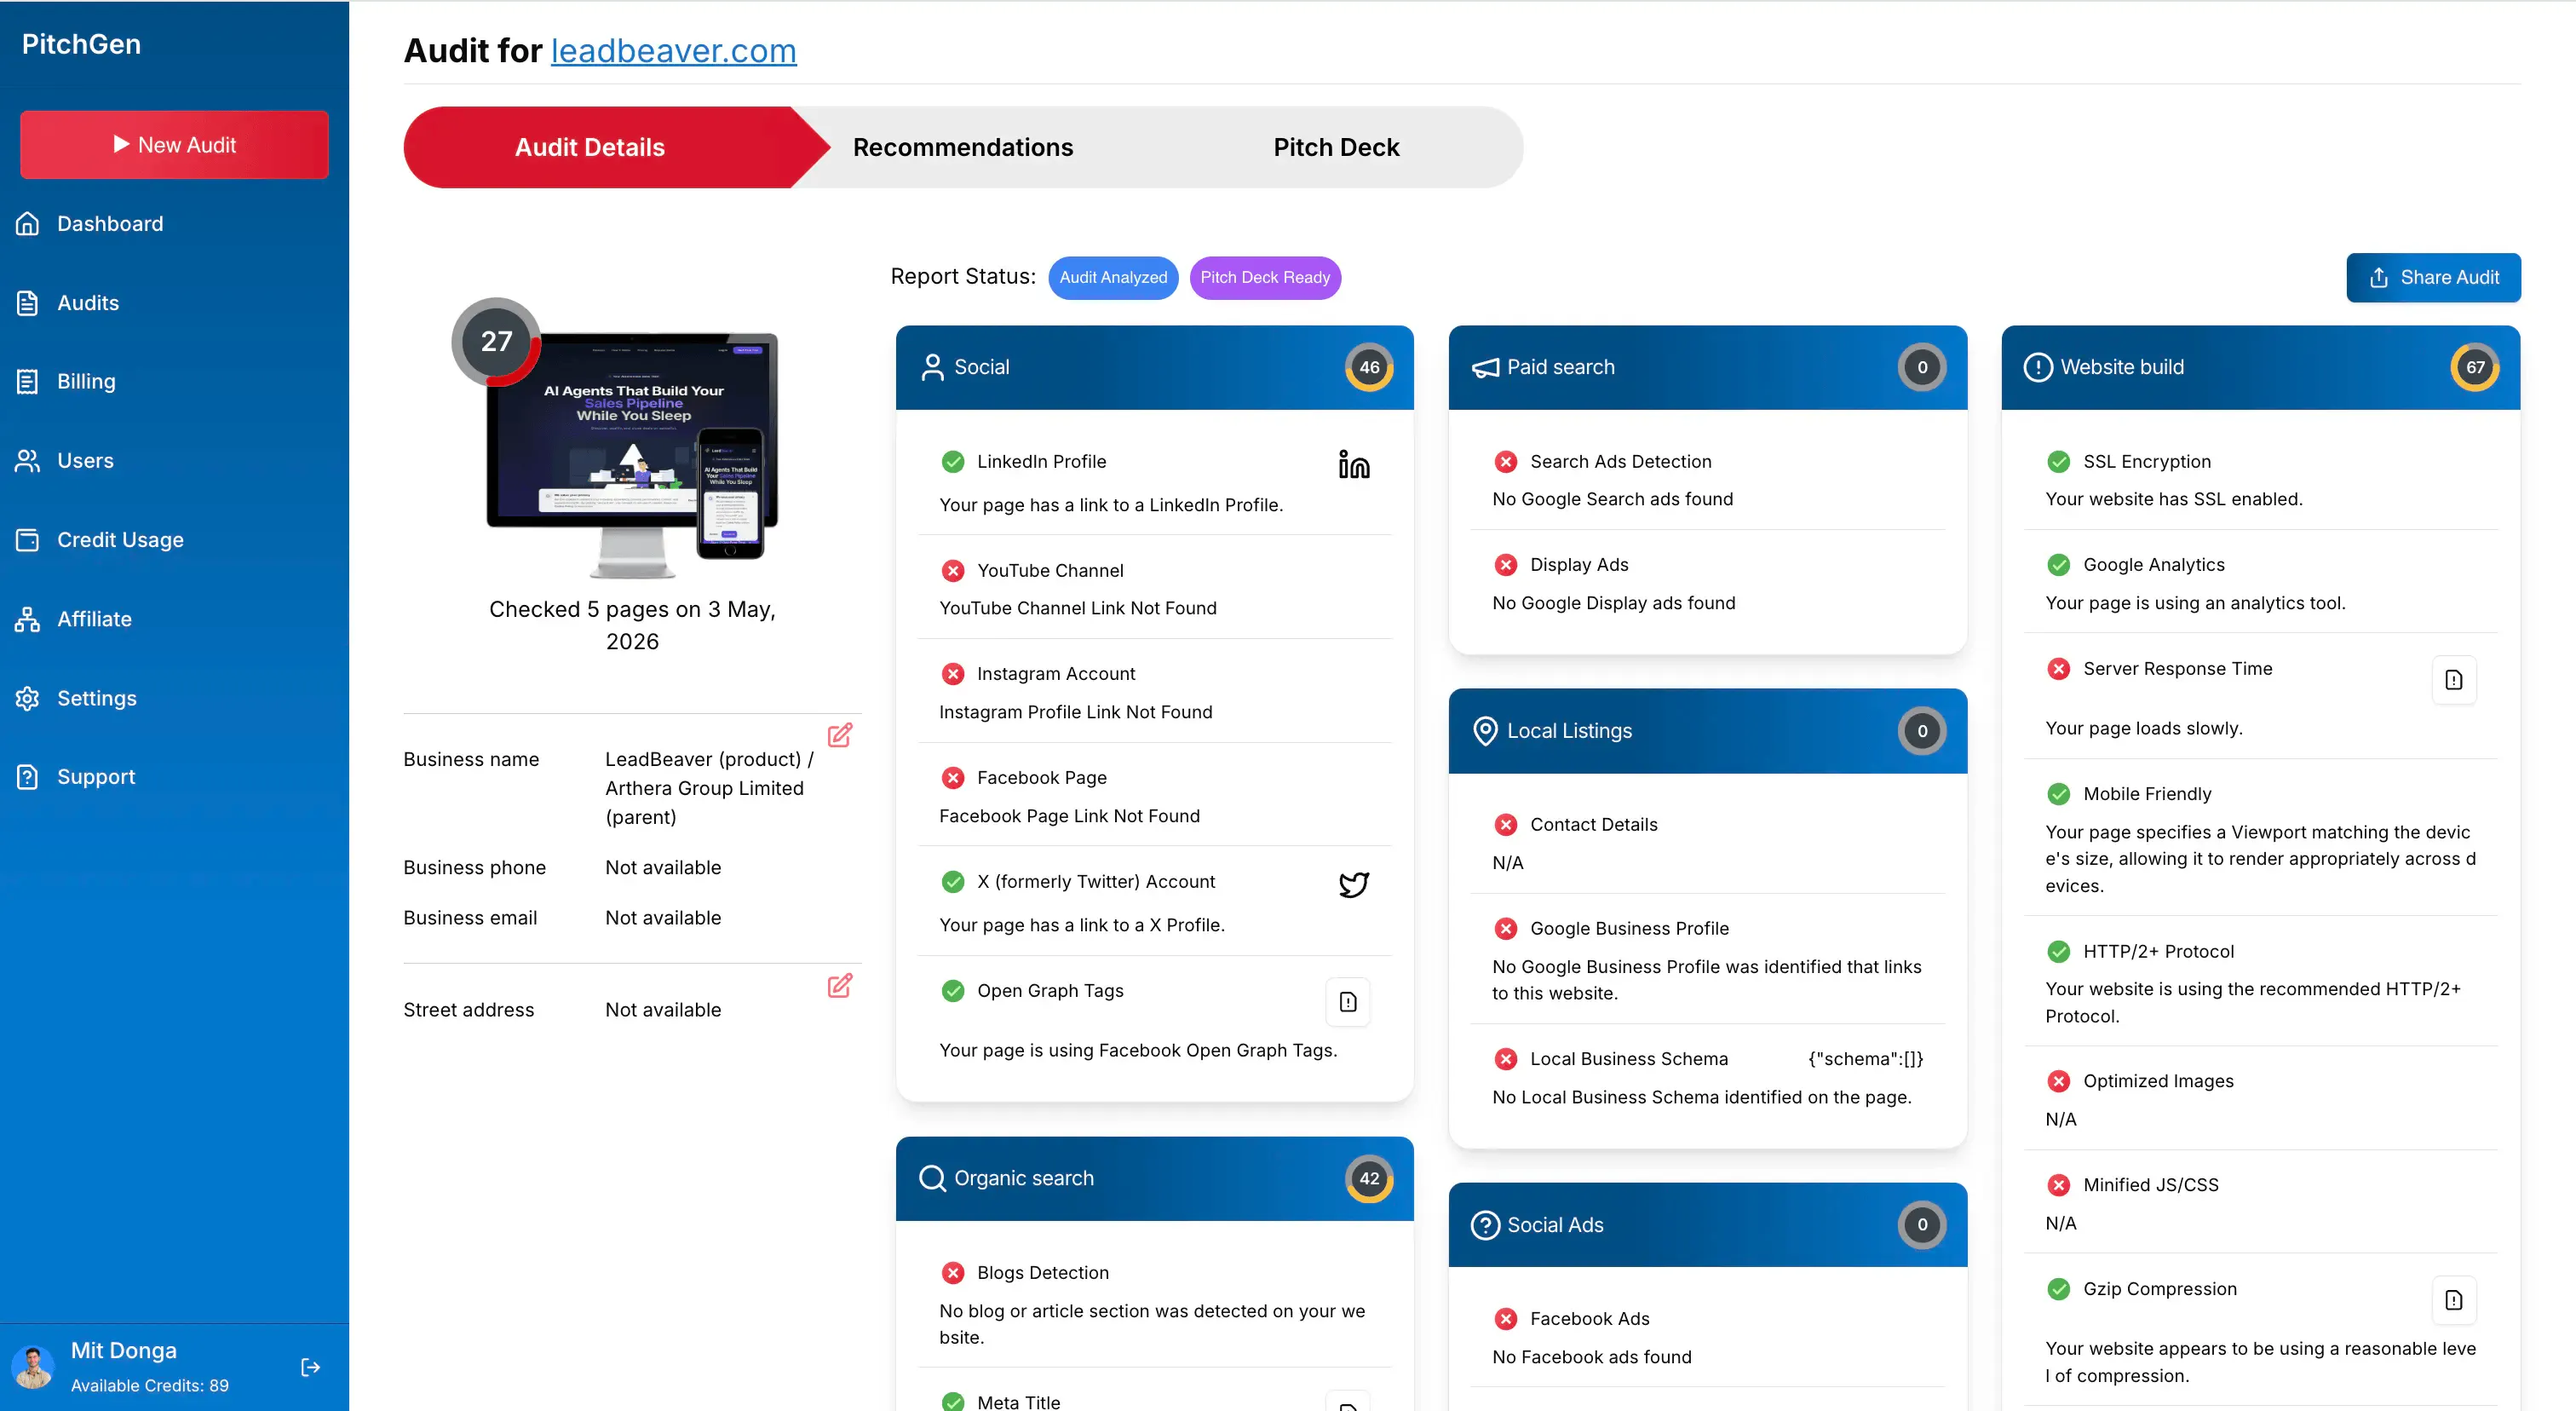Click the red X beside YouTube Channel

click(953, 571)
